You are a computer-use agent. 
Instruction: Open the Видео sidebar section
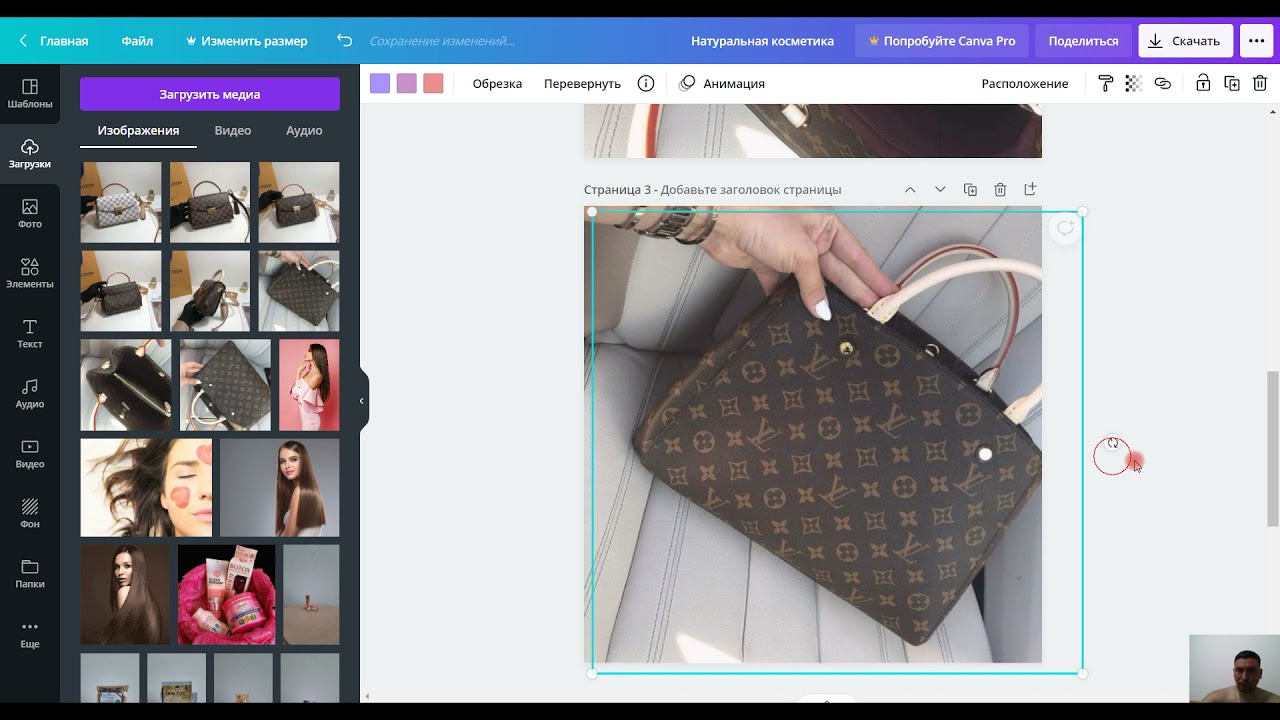coord(30,454)
